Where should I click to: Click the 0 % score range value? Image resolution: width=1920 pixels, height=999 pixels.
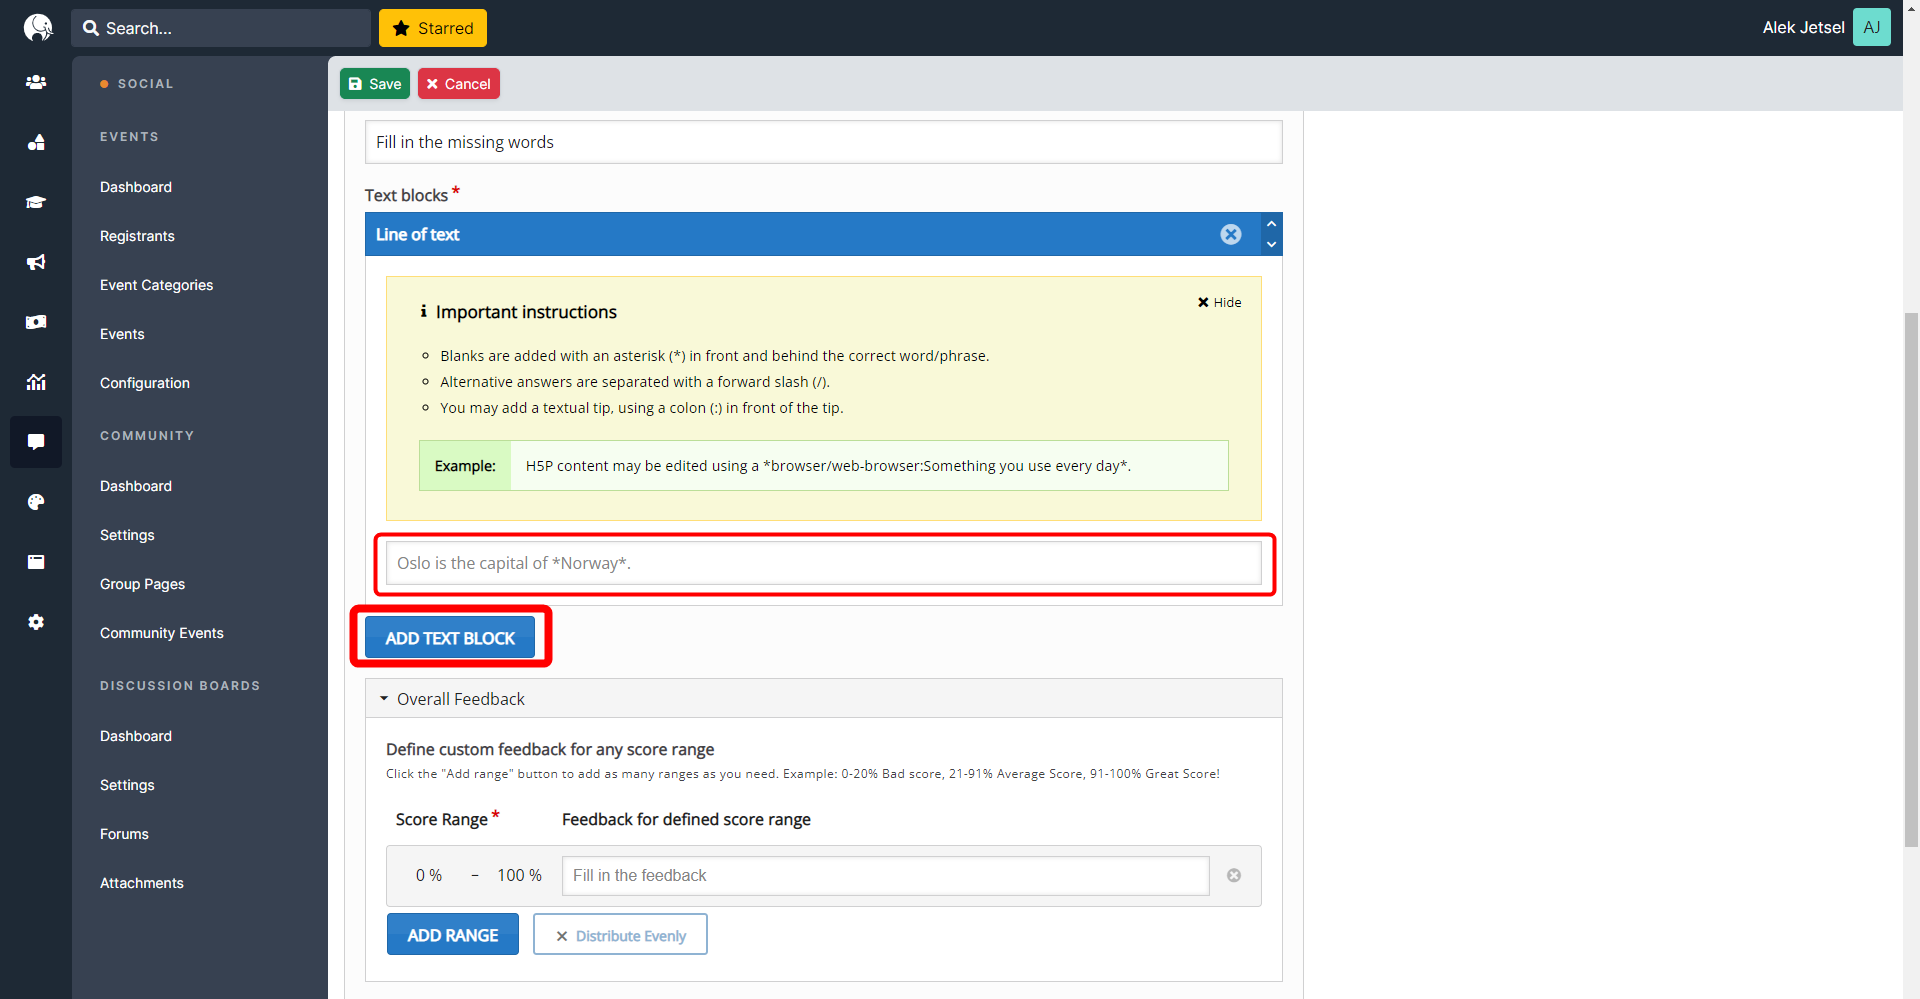(429, 875)
